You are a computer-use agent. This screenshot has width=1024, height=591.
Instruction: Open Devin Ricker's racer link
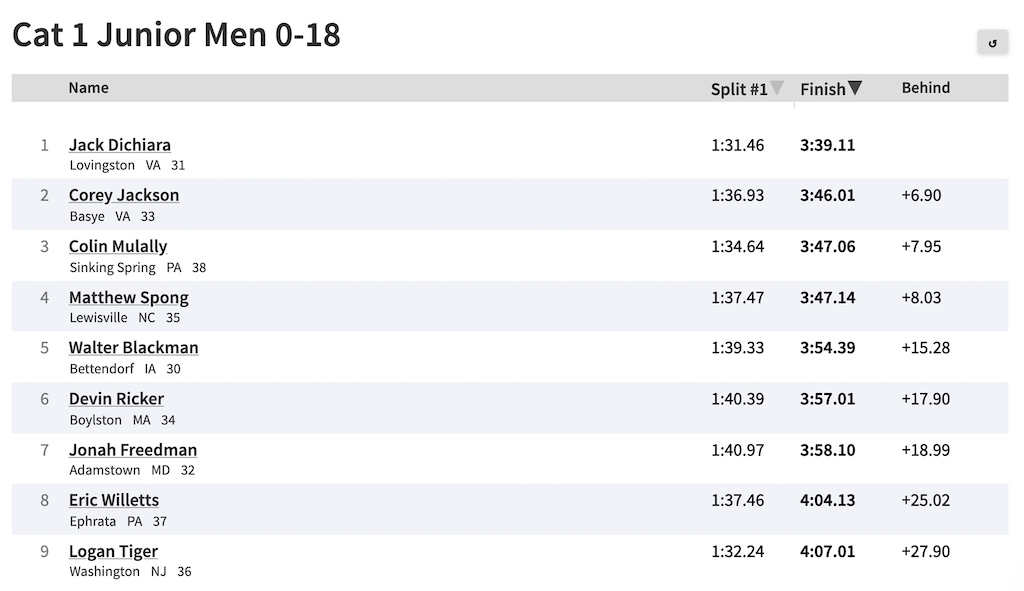pyautogui.click(x=116, y=398)
